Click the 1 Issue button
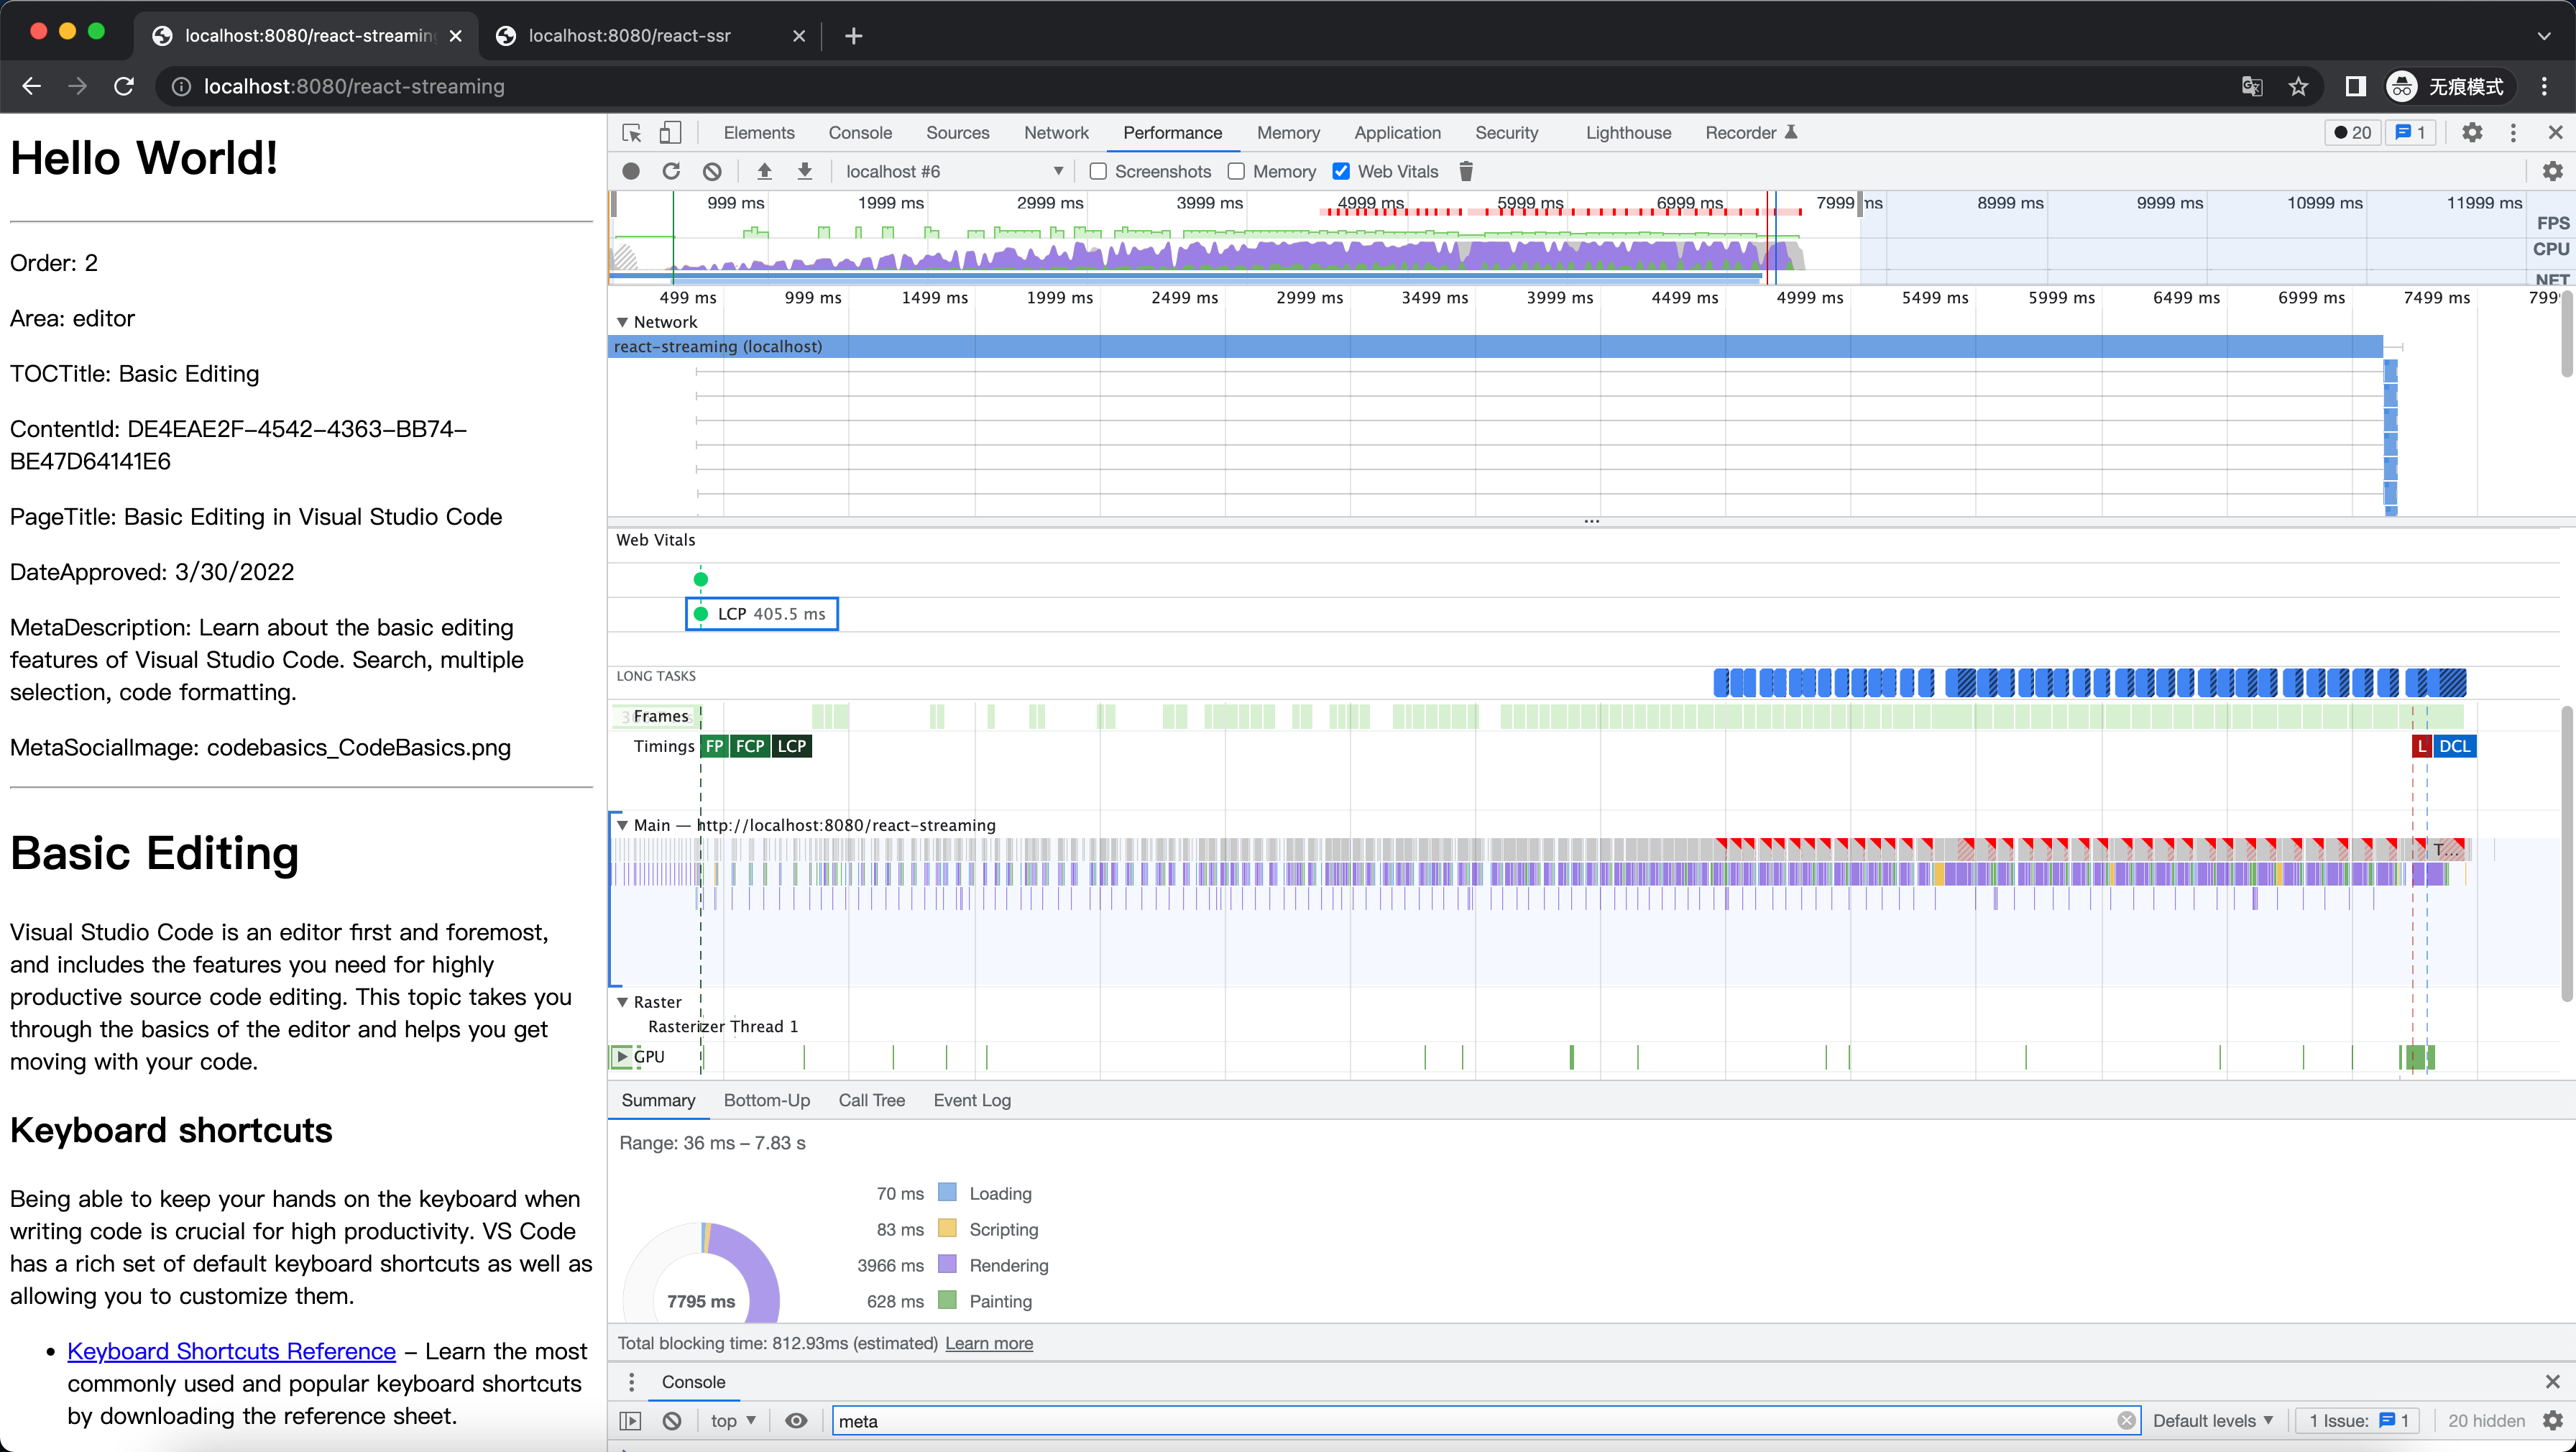 [x=2357, y=1420]
